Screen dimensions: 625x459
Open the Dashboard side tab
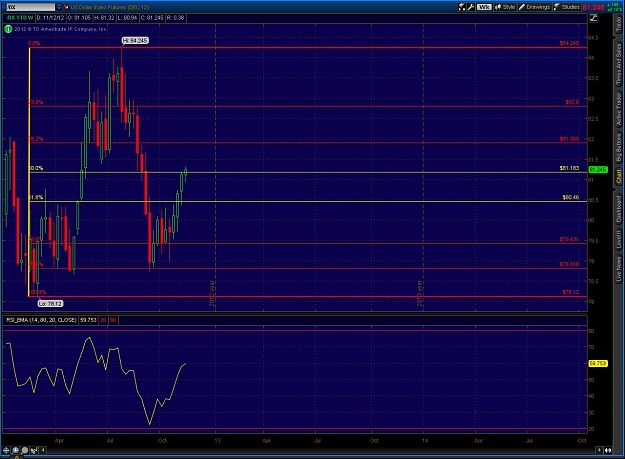(x=618, y=209)
